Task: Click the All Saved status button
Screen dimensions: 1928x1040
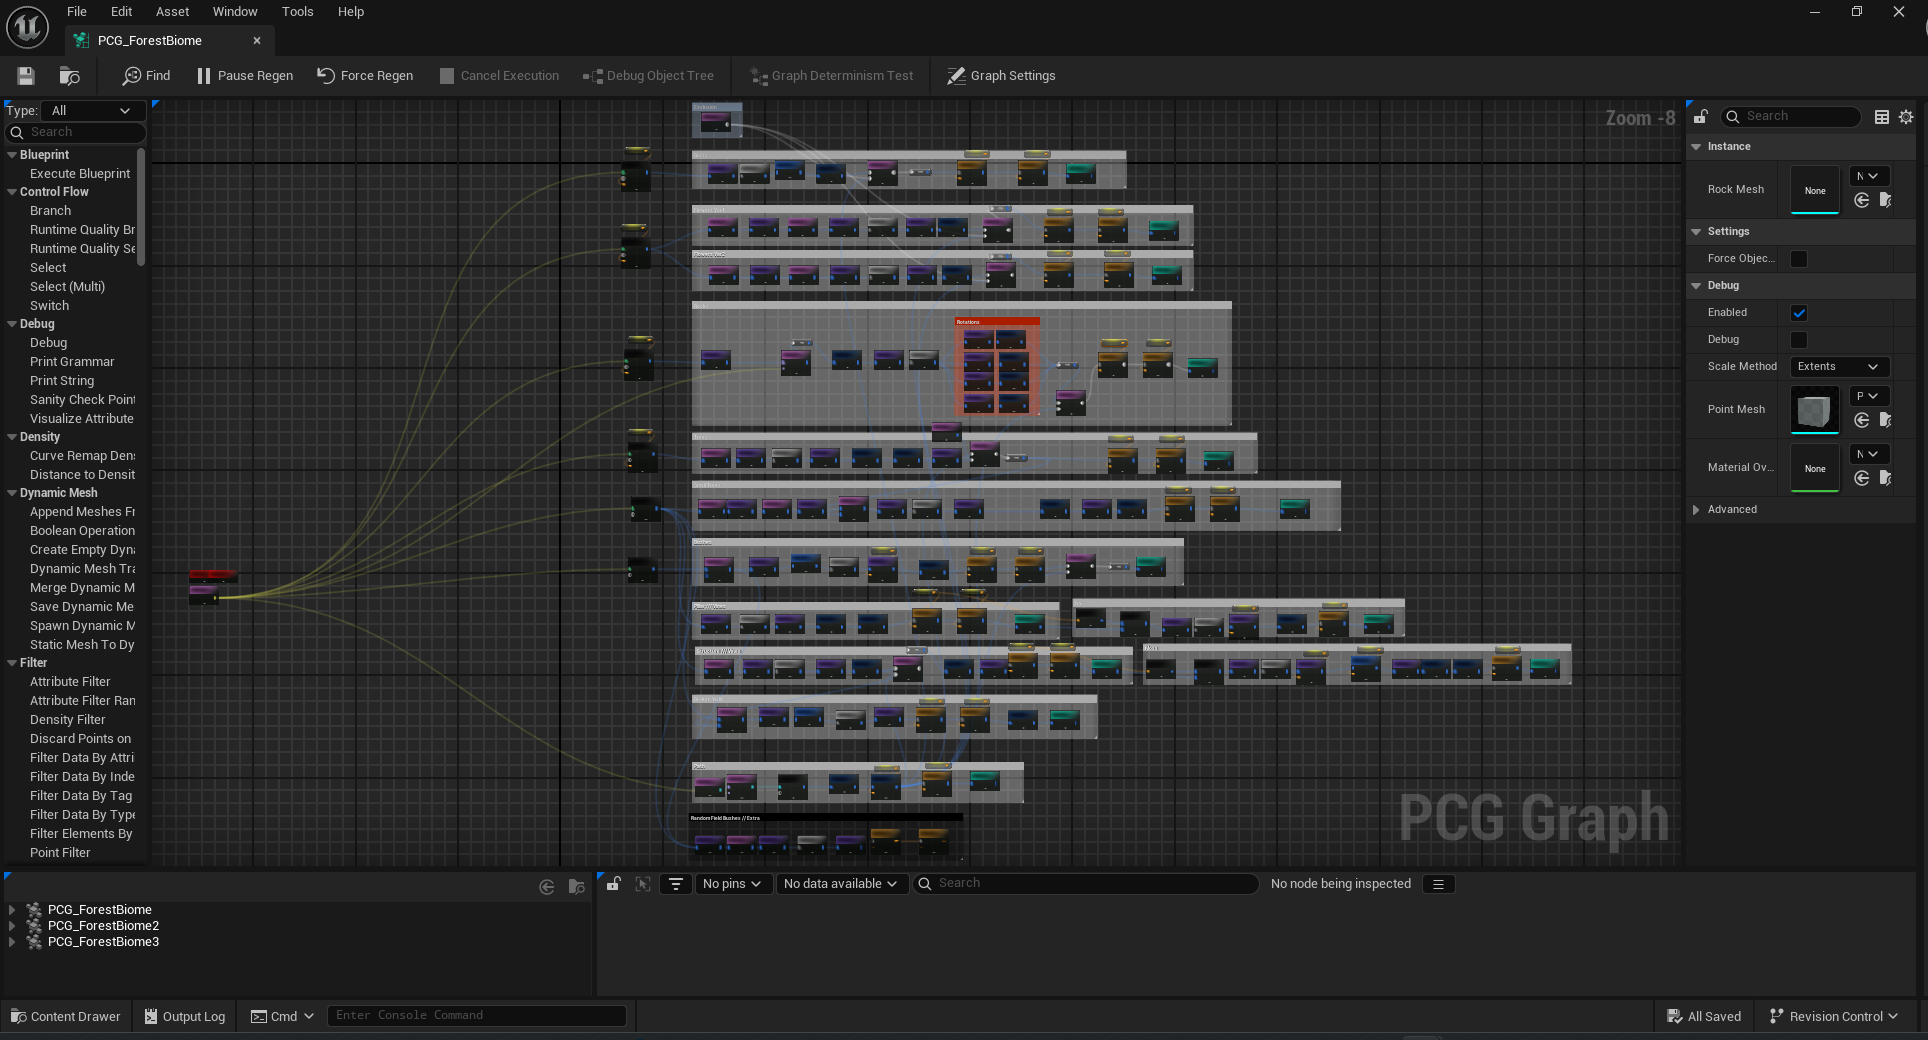Action: 1704,1017
